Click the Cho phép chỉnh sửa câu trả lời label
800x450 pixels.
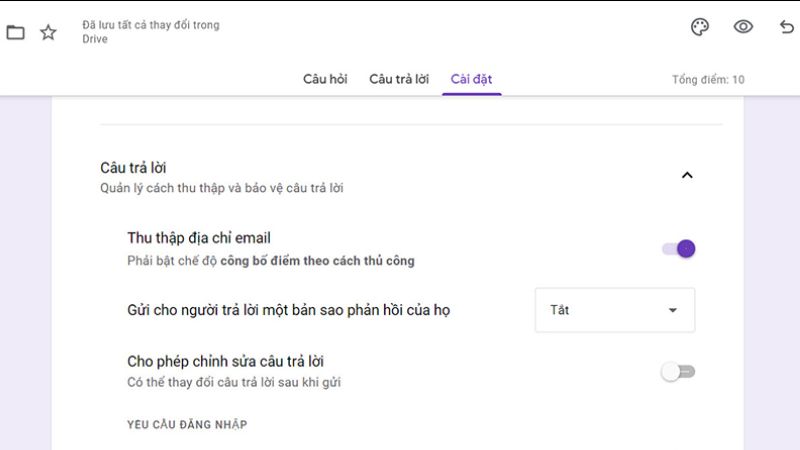pos(225,361)
